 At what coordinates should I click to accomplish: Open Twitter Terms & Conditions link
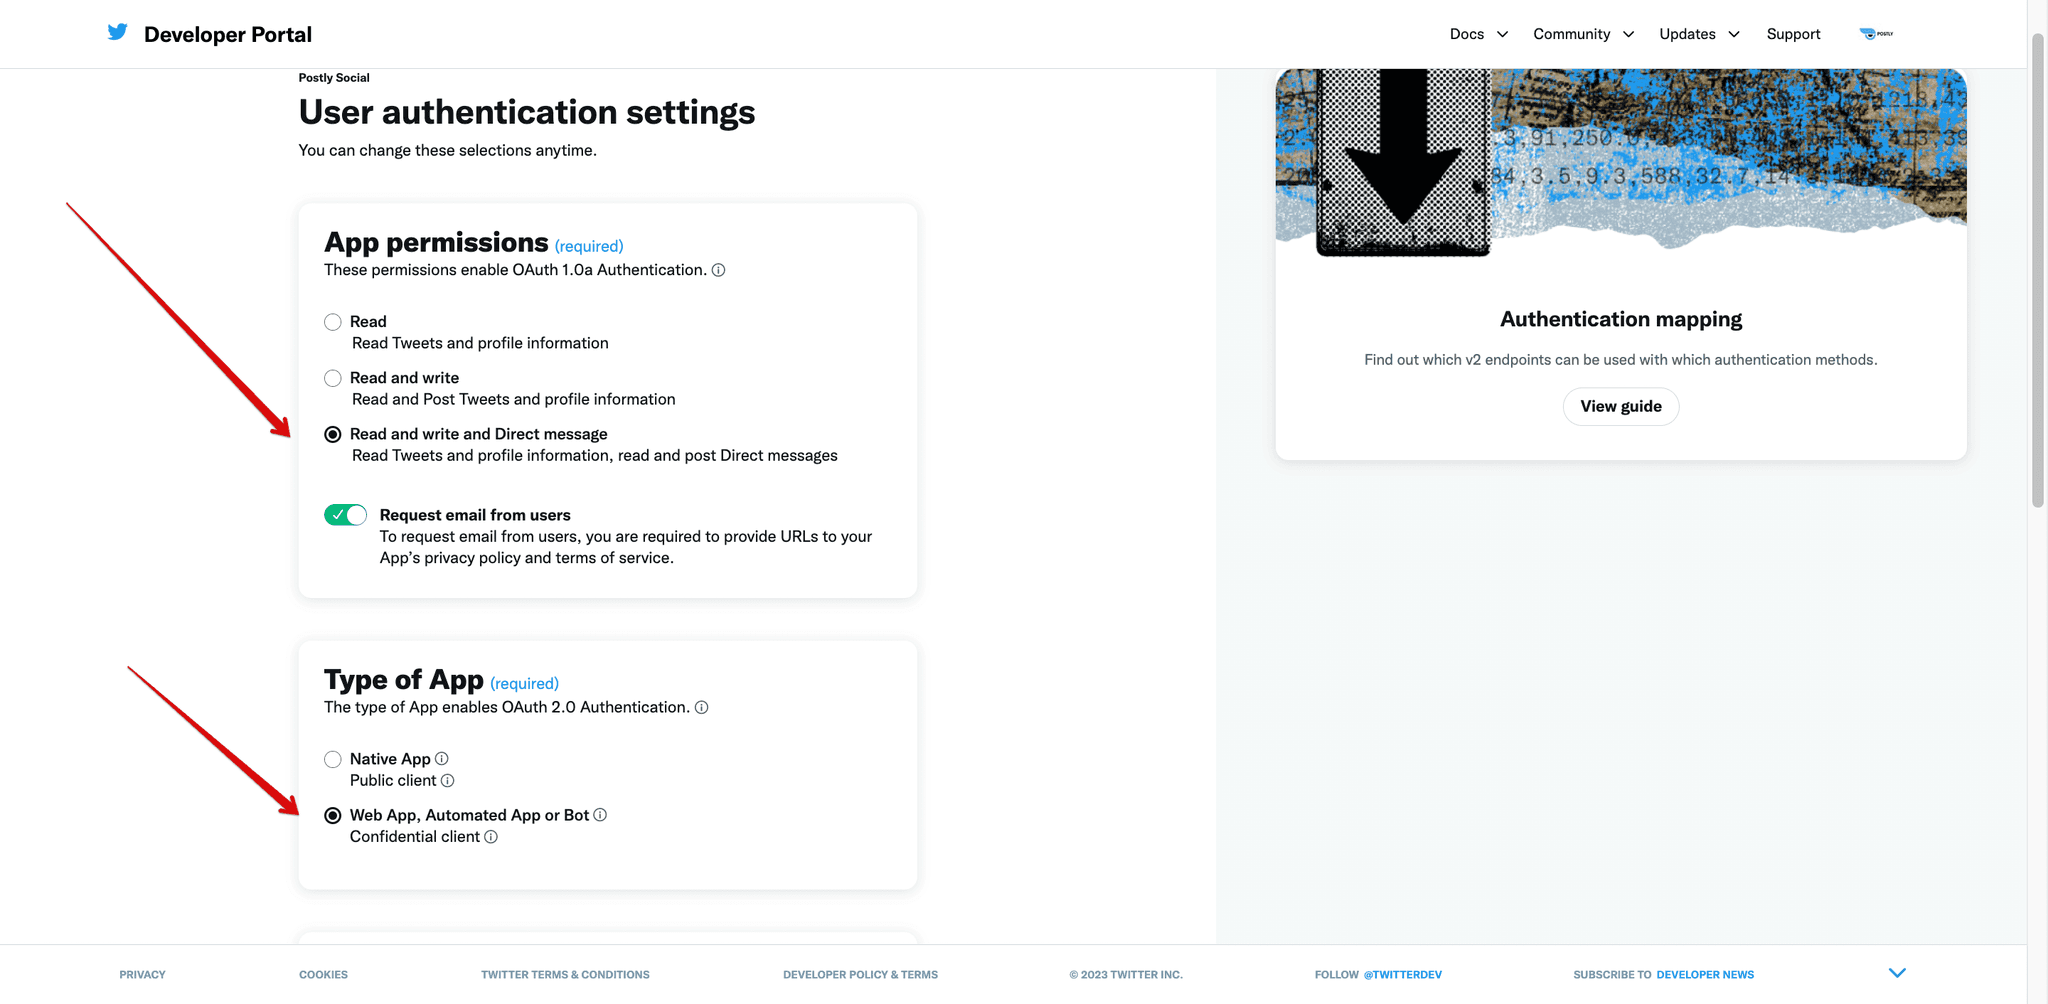coord(565,975)
